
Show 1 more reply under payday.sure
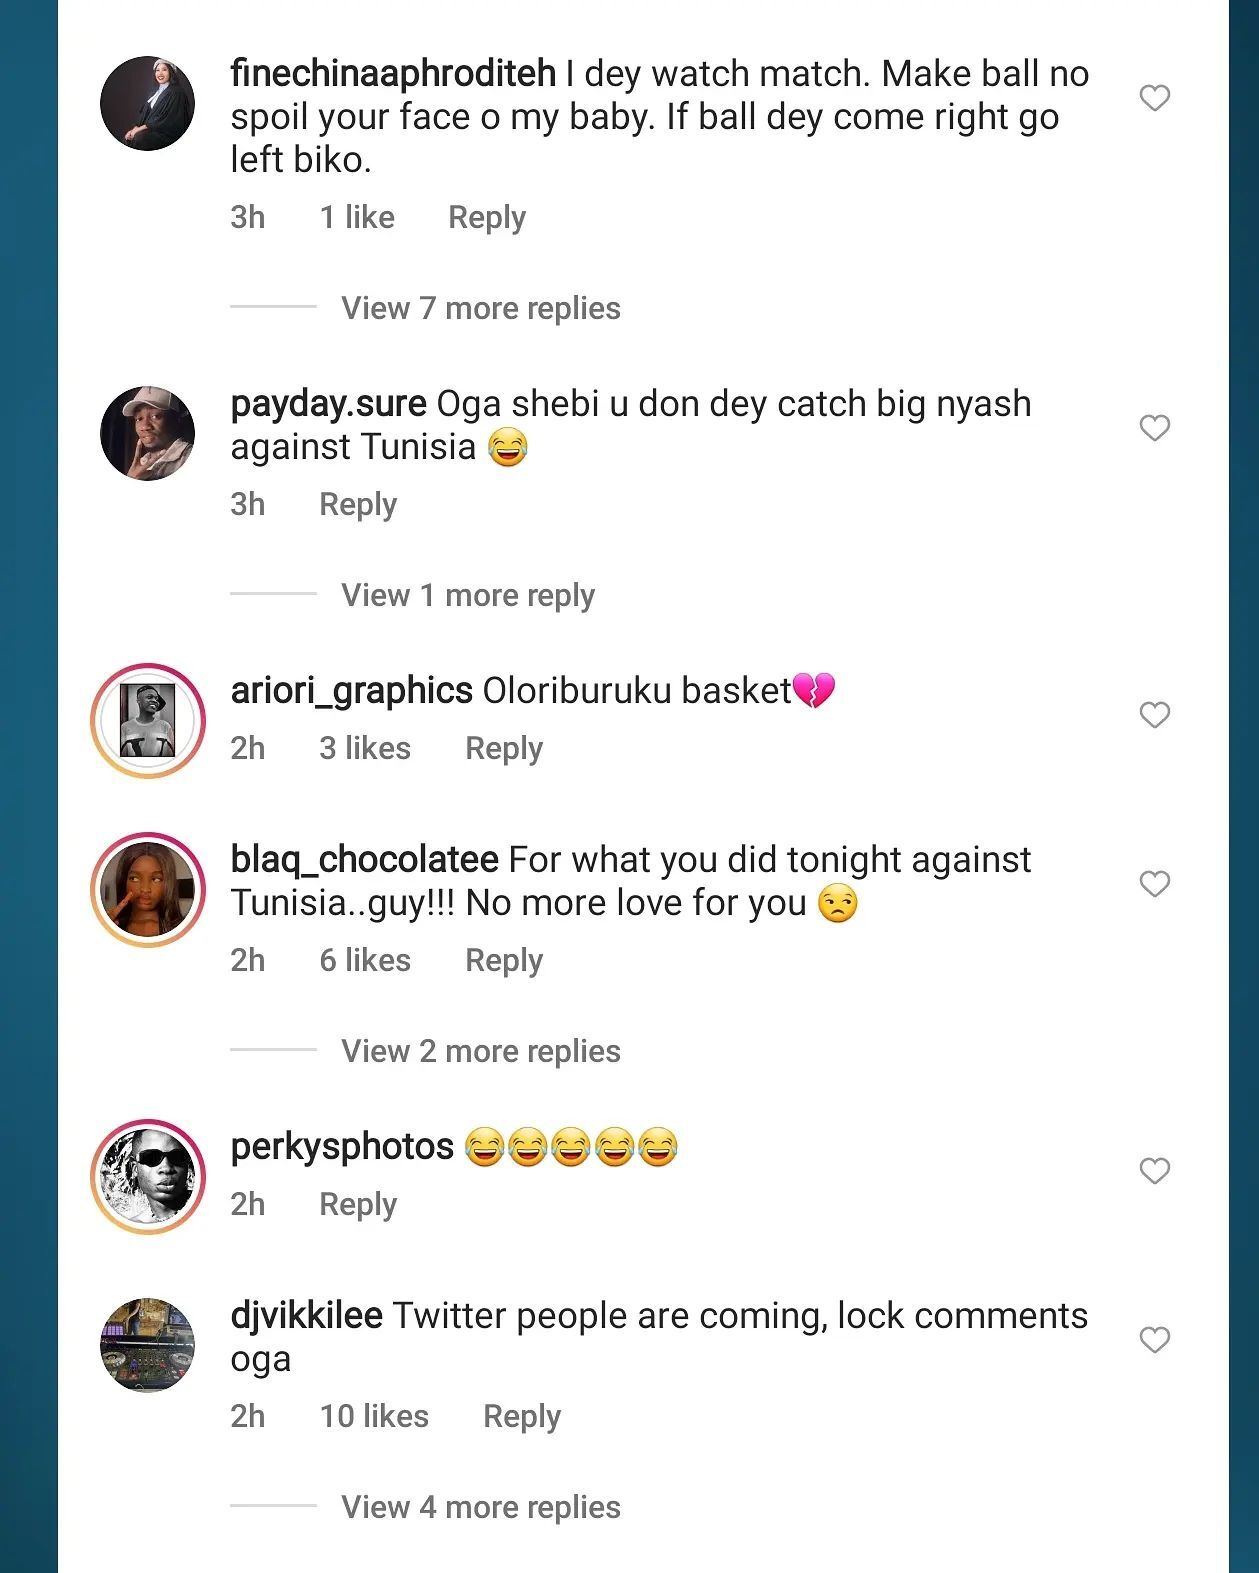click(467, 595)
